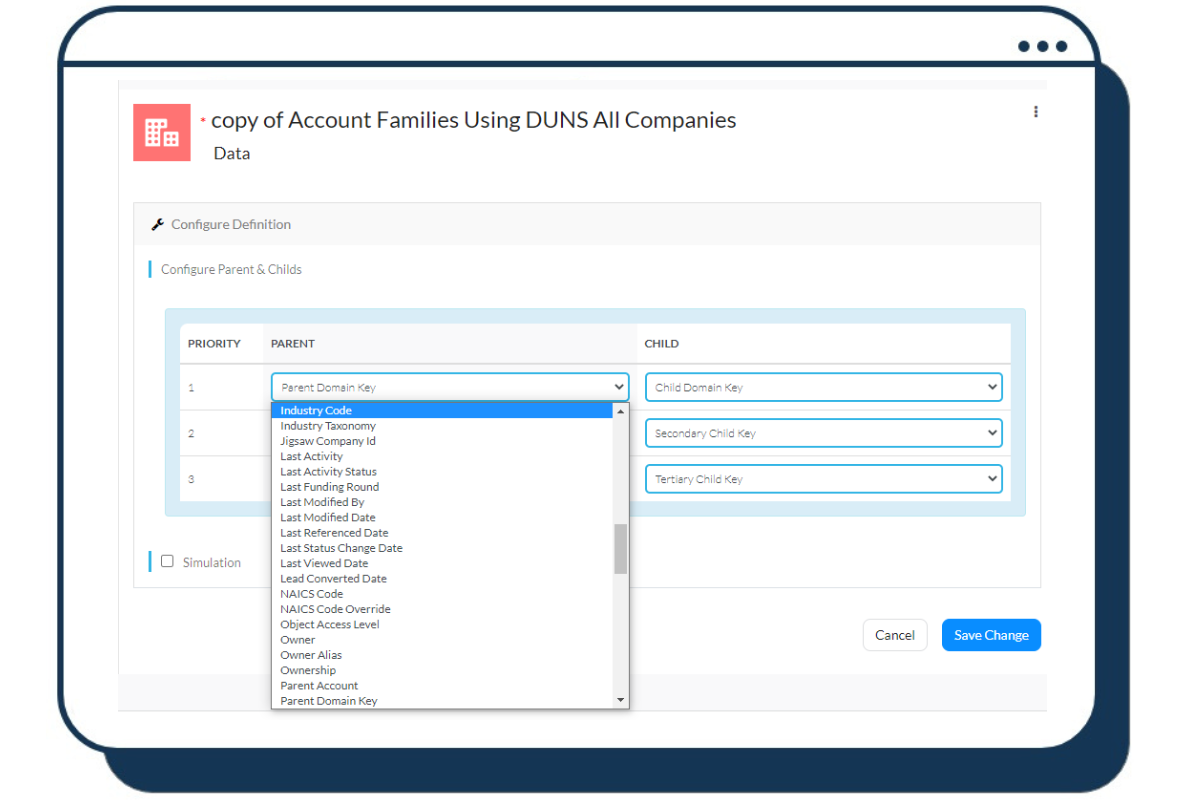Click the wrench icon beside Configure Definition
Viewport: 1200px width, 800px height.
(157, 224)
